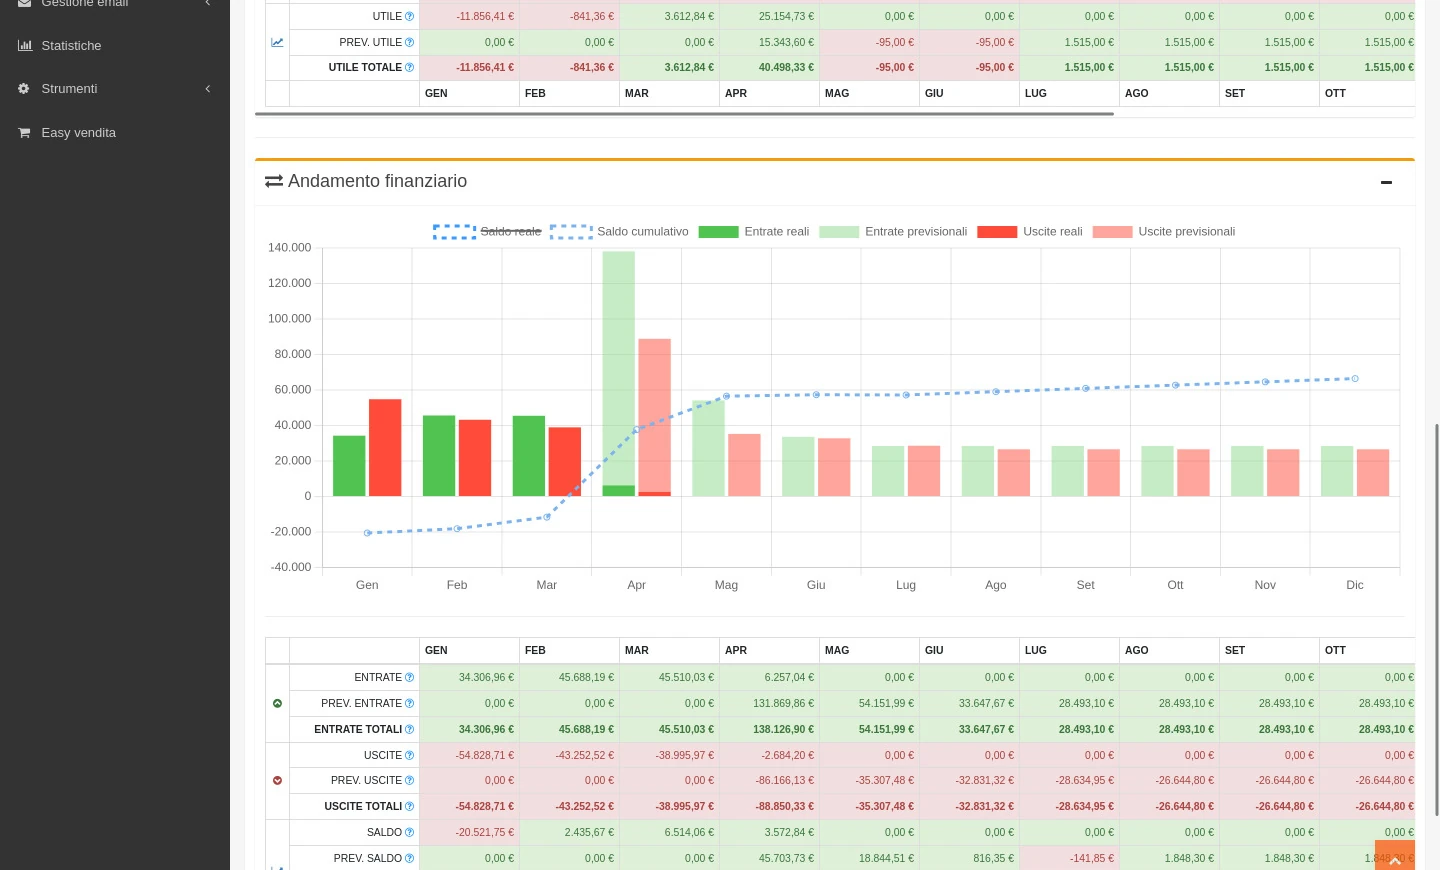The width and height of the screenshot is (1440, 870).
Task: Click the red down-arrow uscite icon
Action: 277,781
